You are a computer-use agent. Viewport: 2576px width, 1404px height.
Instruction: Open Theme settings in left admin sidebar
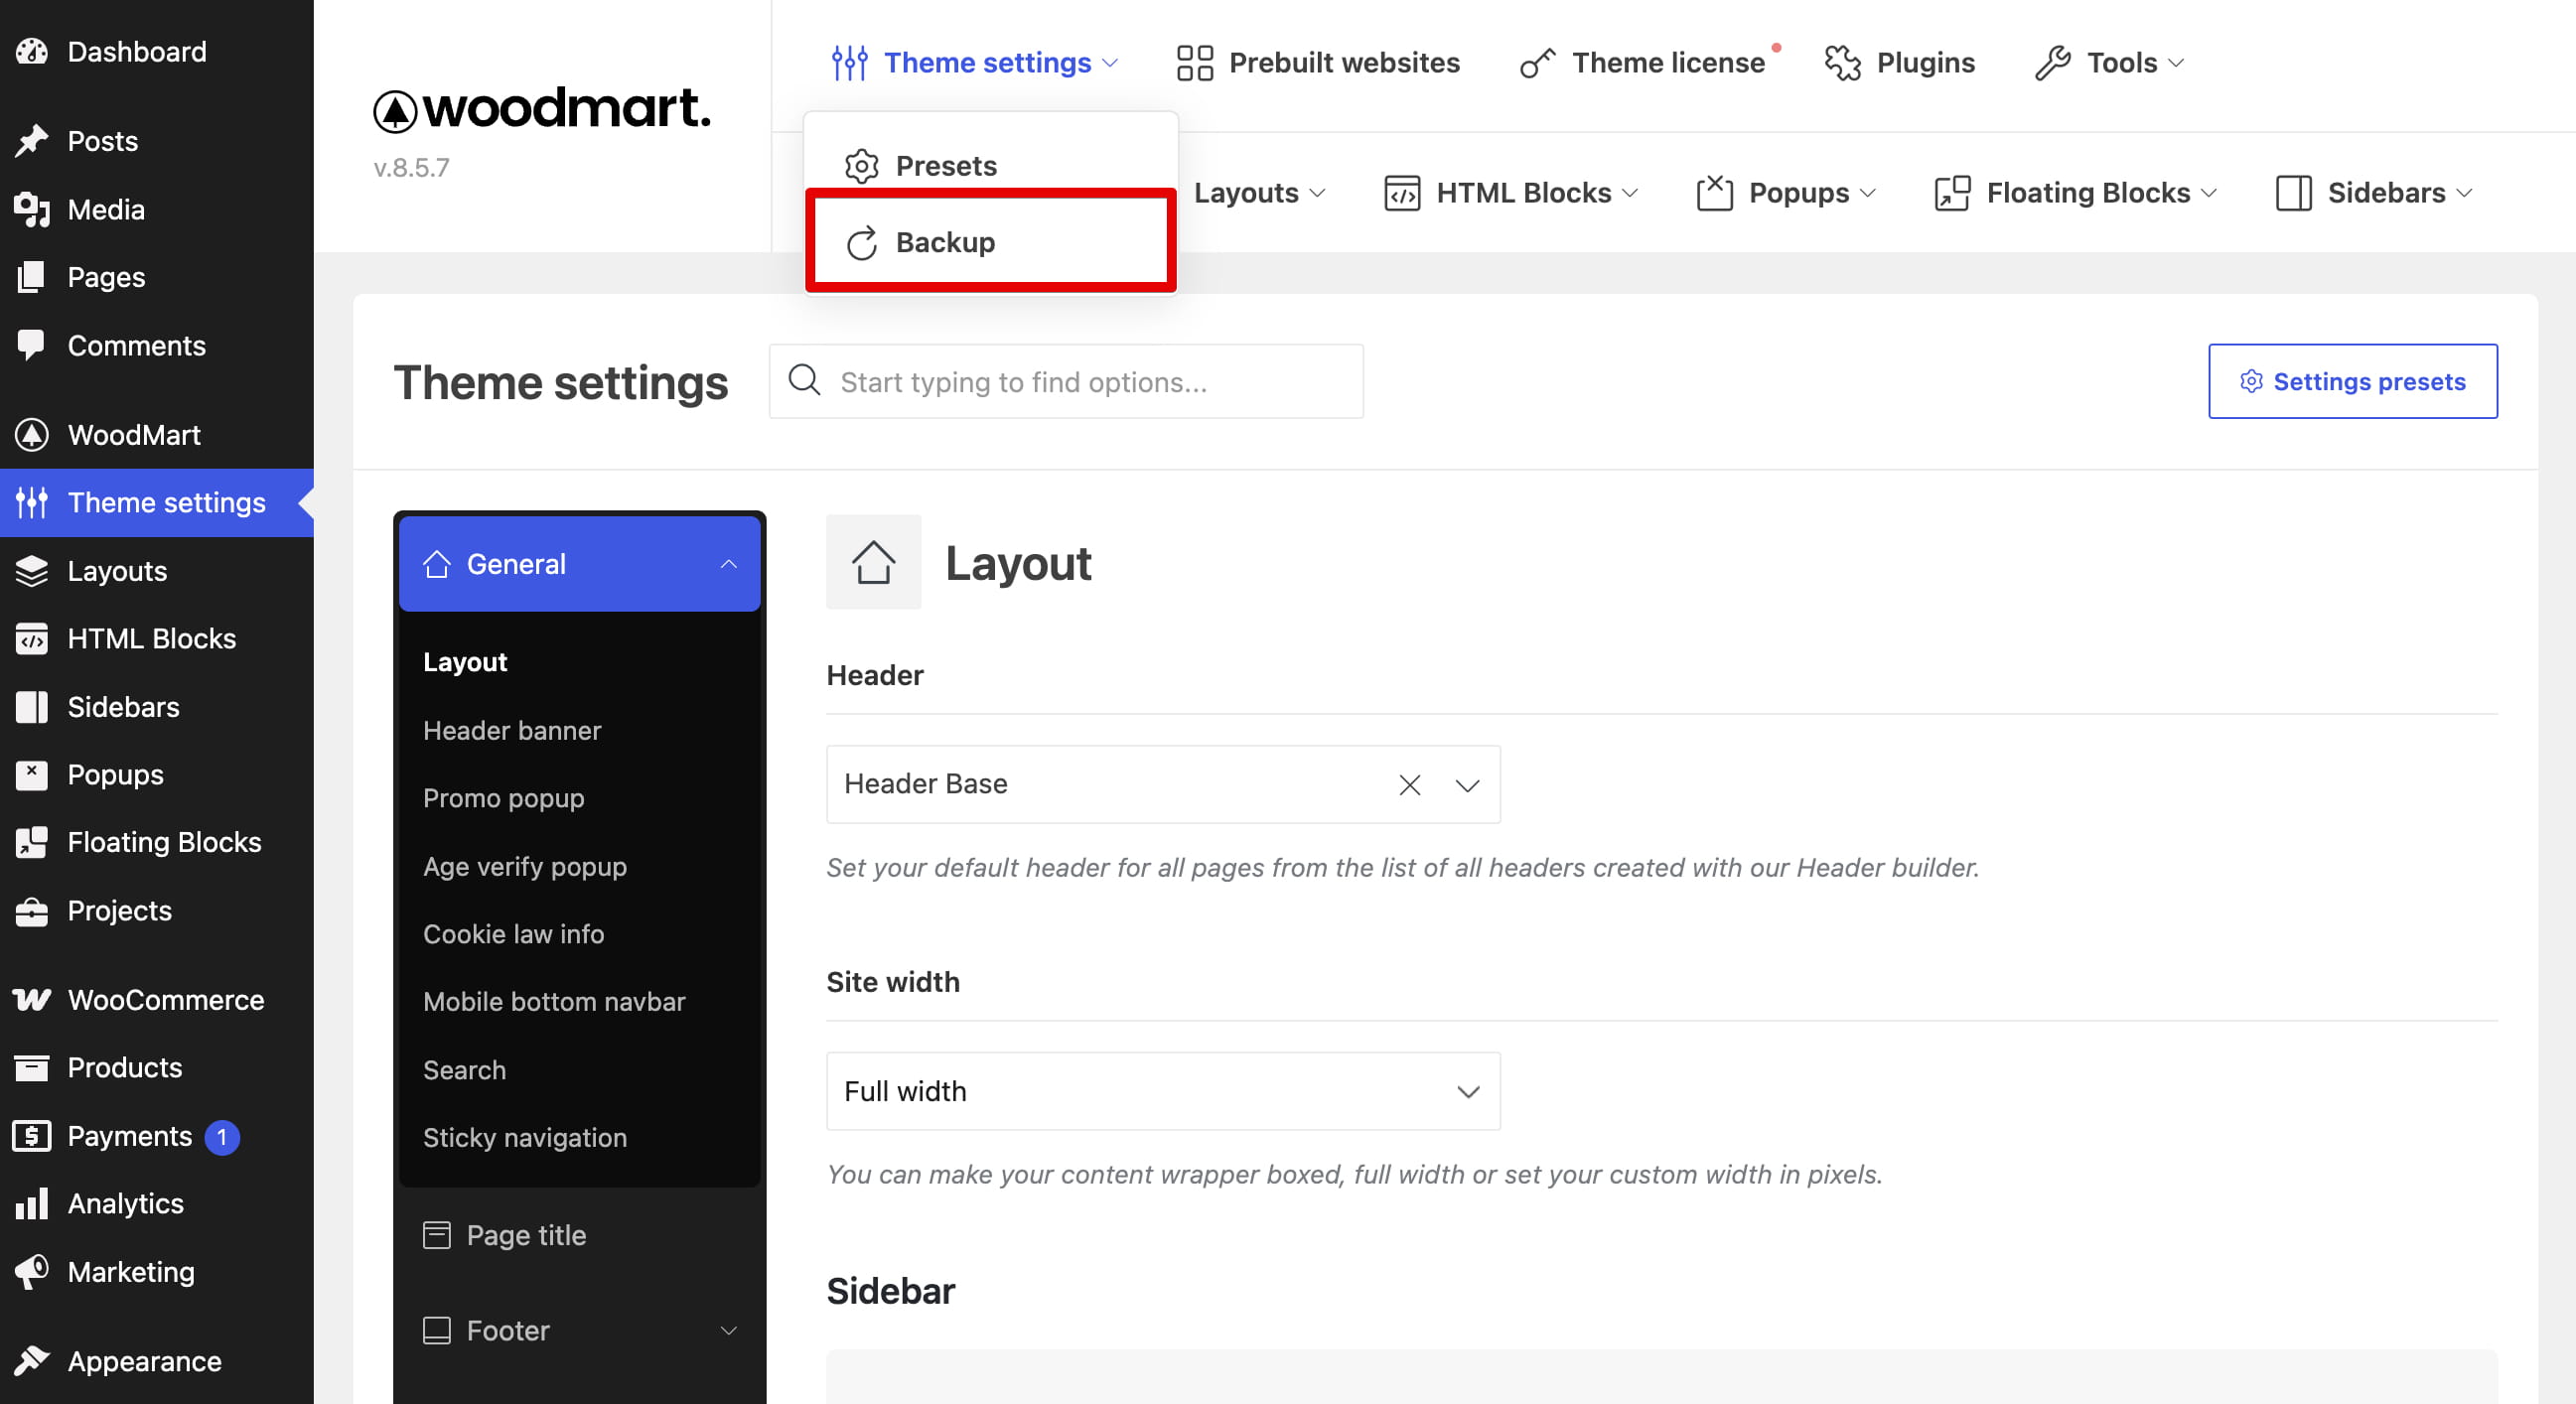[x=157, y=503]
